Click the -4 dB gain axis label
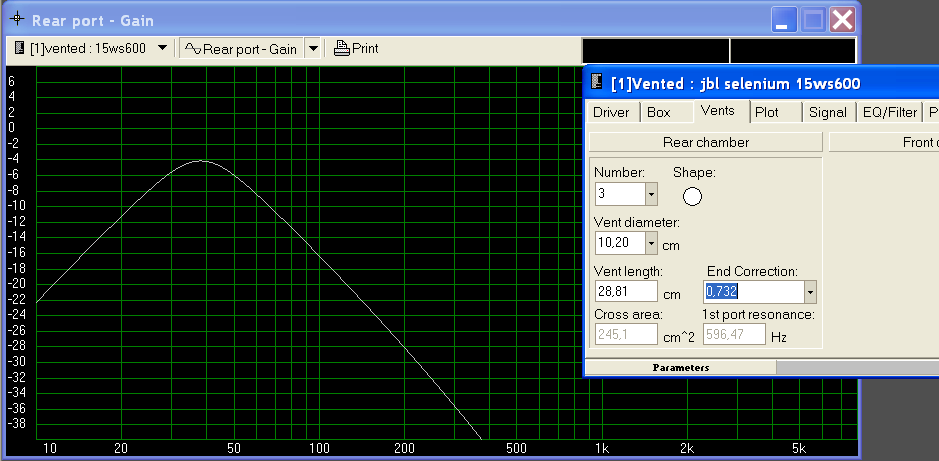This screenshot has width=939, height=461. (13, 159)
